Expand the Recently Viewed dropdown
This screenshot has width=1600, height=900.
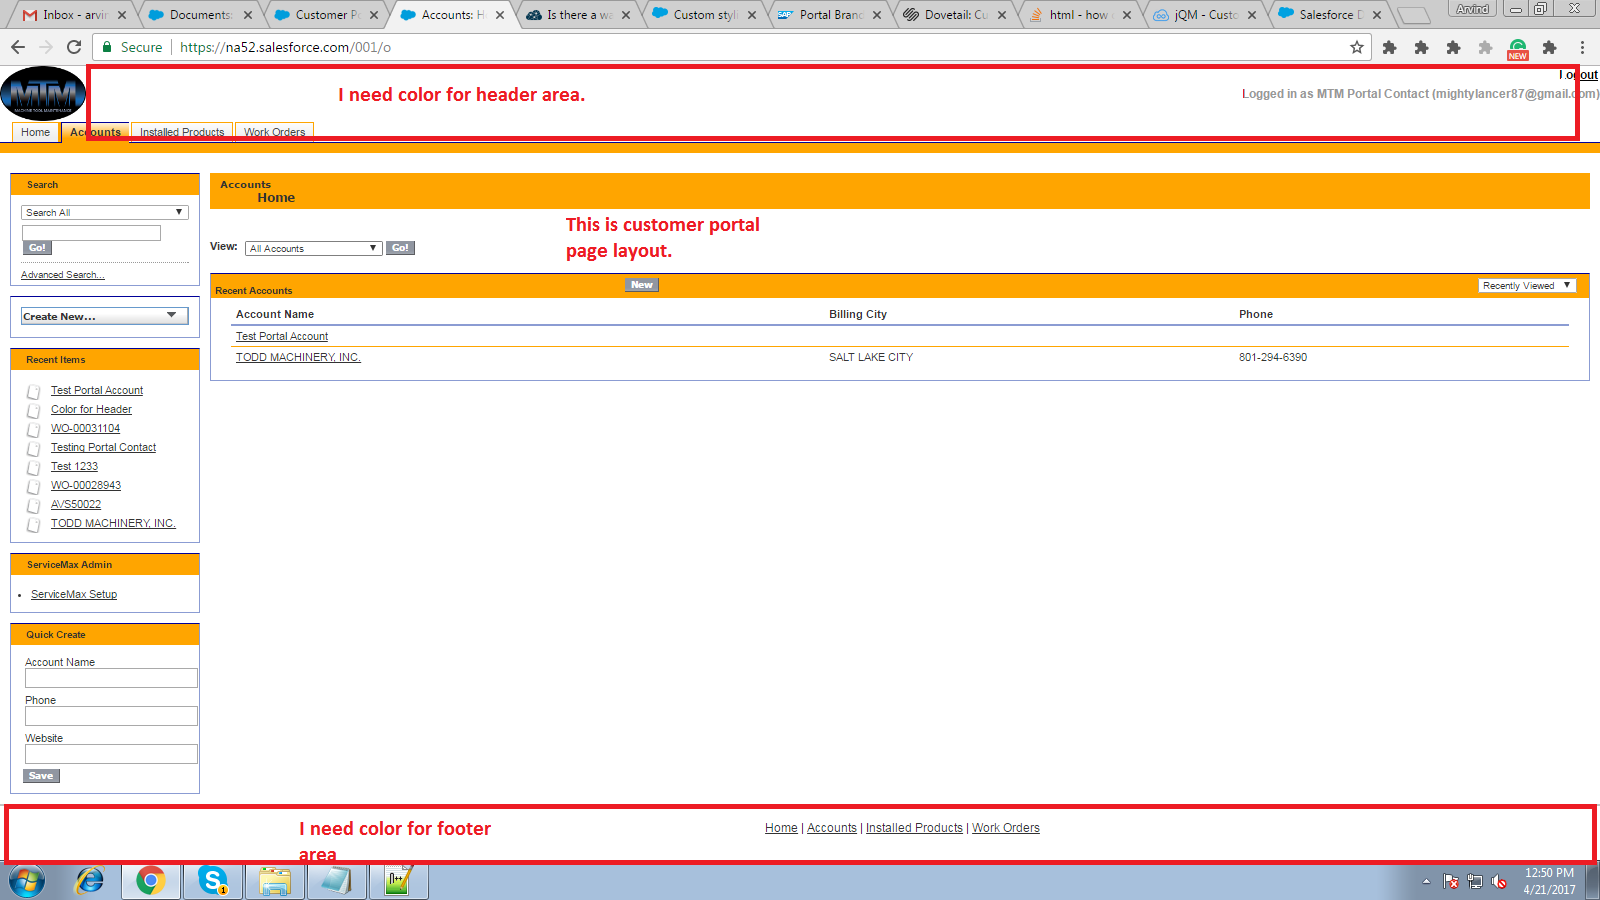1527,286
